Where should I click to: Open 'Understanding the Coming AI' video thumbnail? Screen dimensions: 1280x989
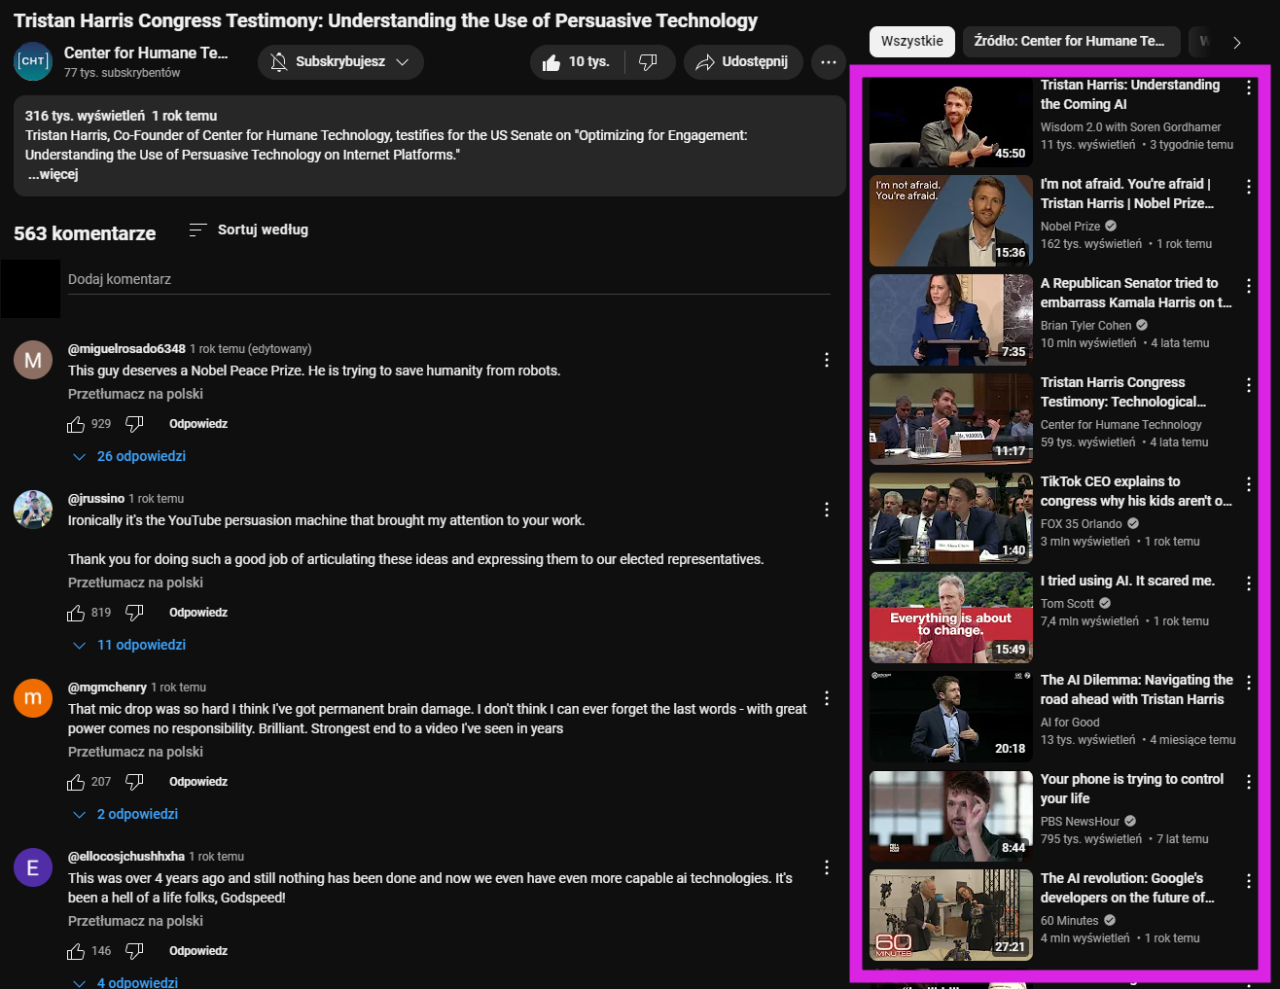(951, 121)
